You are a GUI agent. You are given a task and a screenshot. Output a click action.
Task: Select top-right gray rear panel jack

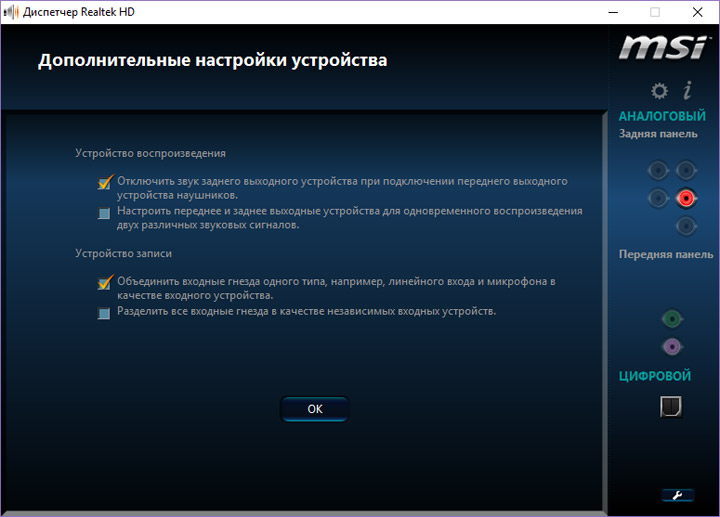(x=686, y=171)
